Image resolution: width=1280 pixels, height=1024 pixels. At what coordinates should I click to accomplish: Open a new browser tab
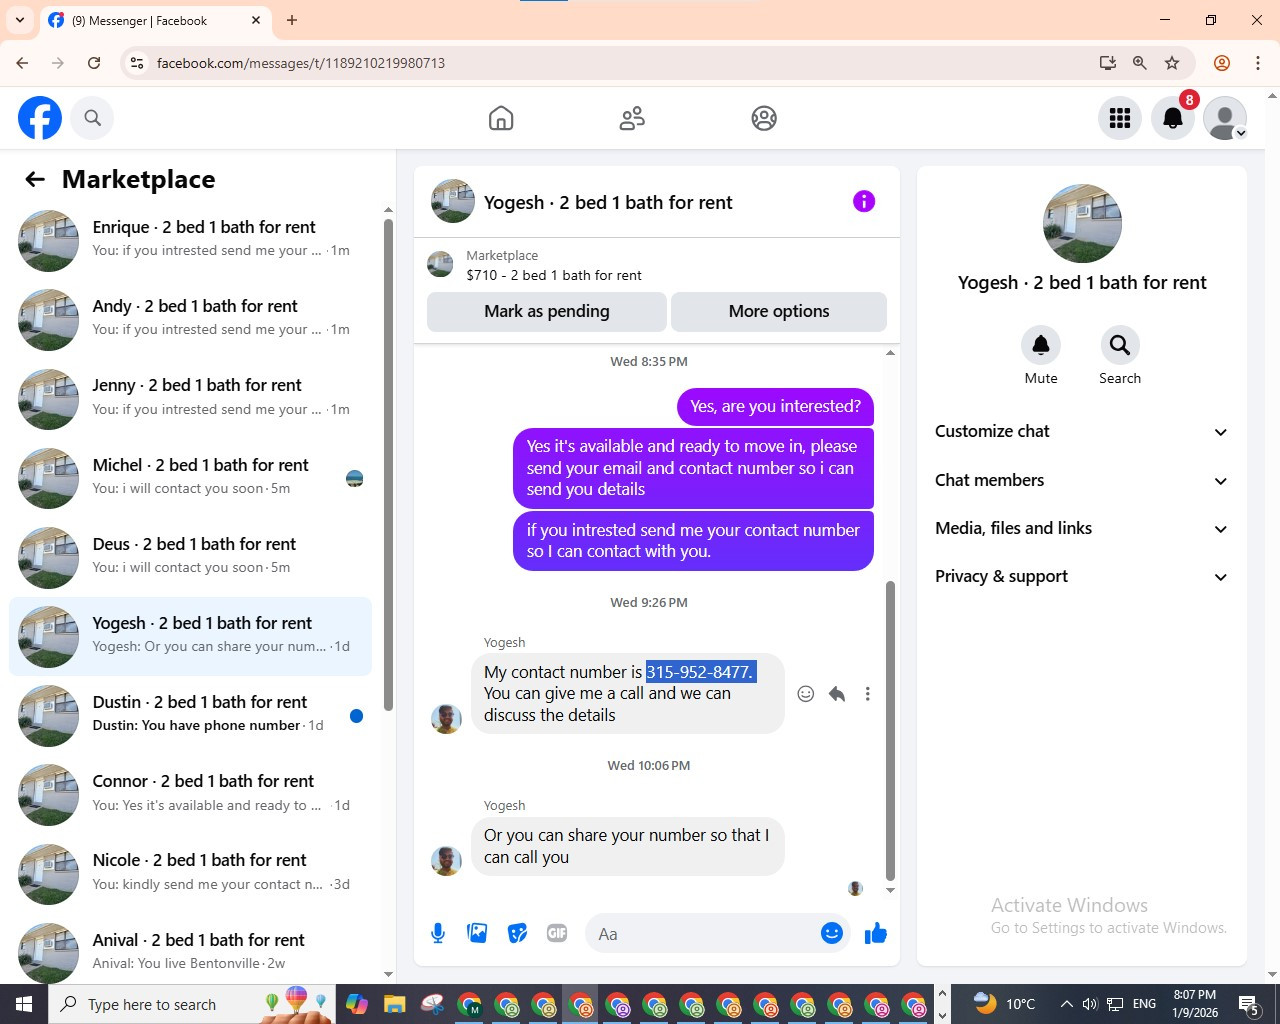pos(292,20)
